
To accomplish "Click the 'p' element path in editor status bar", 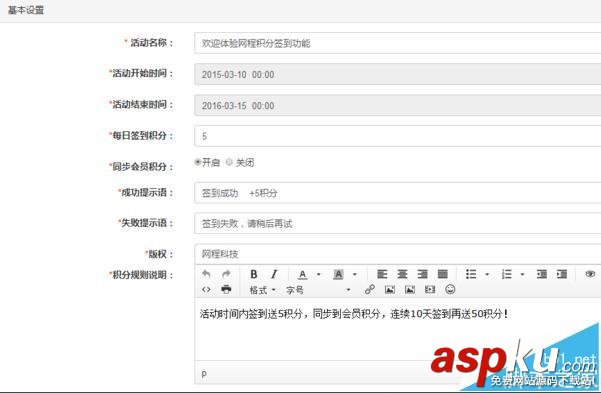I will (204, 373).
